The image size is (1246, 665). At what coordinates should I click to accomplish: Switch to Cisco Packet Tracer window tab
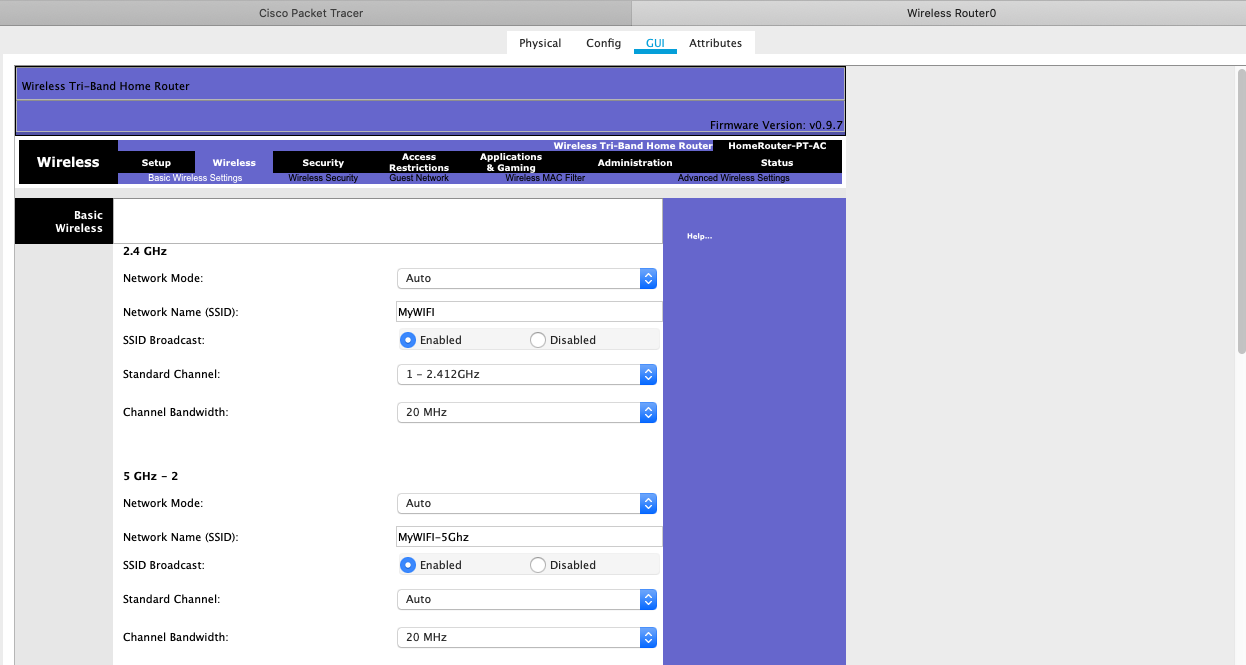[311, 13]
